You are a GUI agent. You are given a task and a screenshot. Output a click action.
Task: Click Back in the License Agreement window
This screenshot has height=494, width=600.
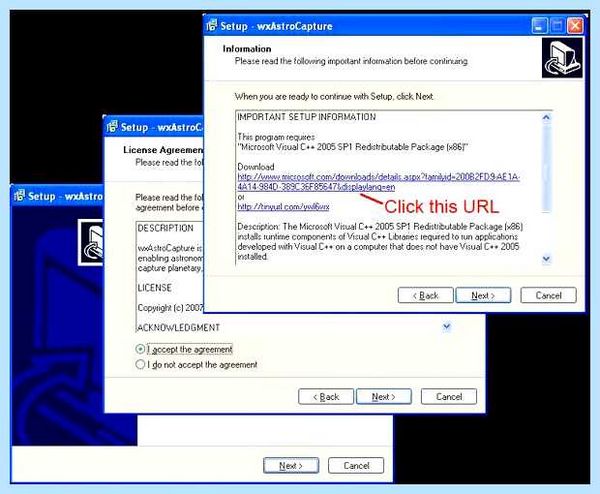326,397
